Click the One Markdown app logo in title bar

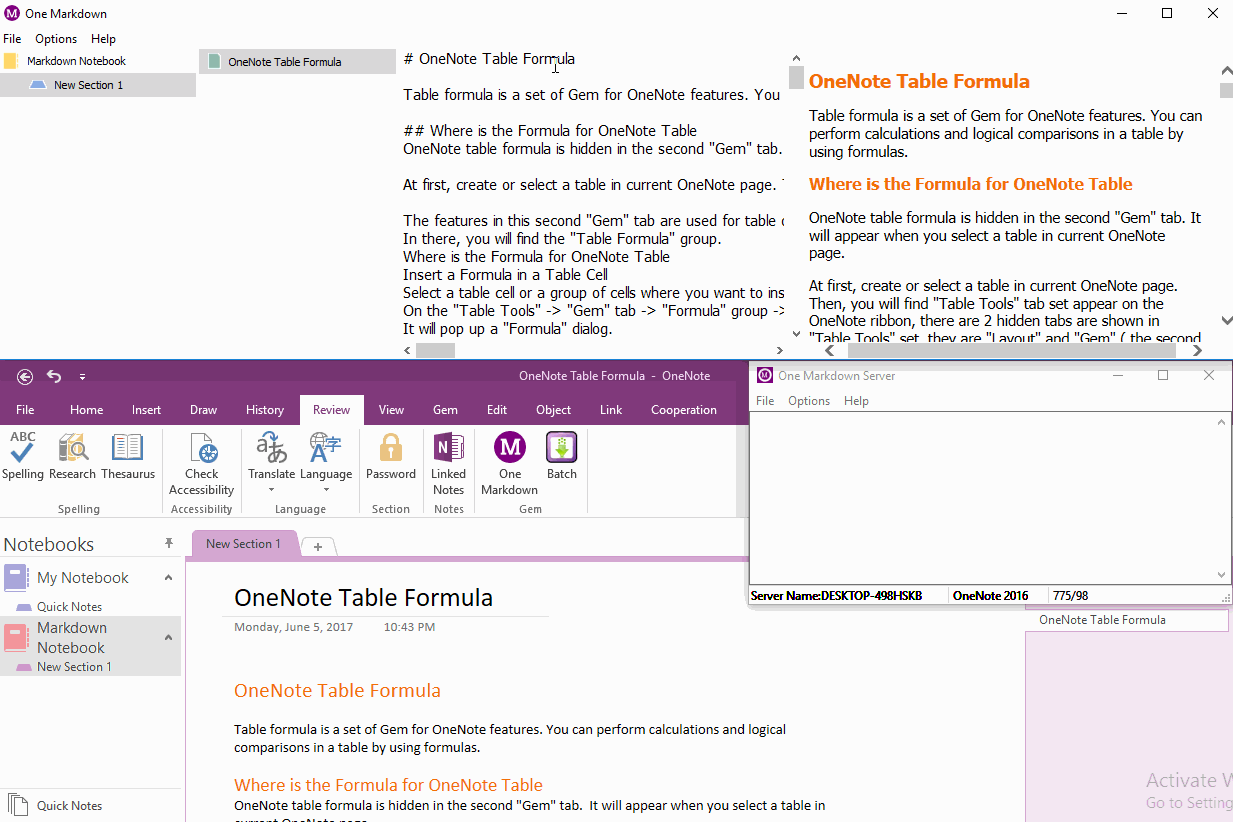tap(12, 13)
